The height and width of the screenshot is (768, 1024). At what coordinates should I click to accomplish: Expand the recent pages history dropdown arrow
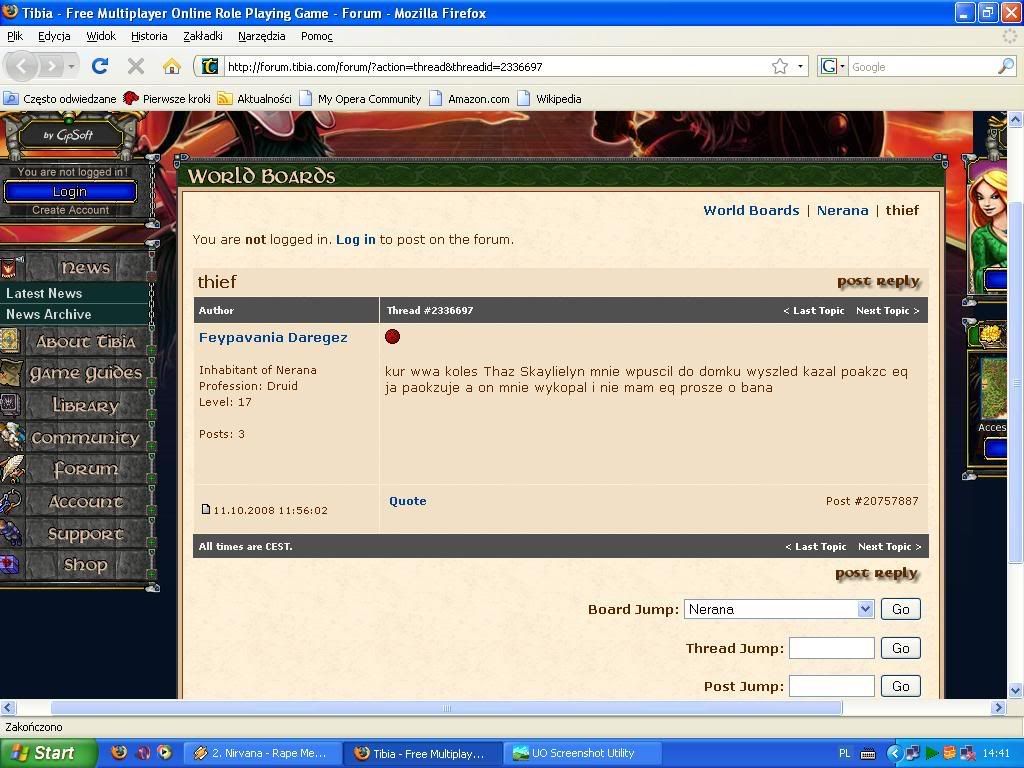coord(71,67)
